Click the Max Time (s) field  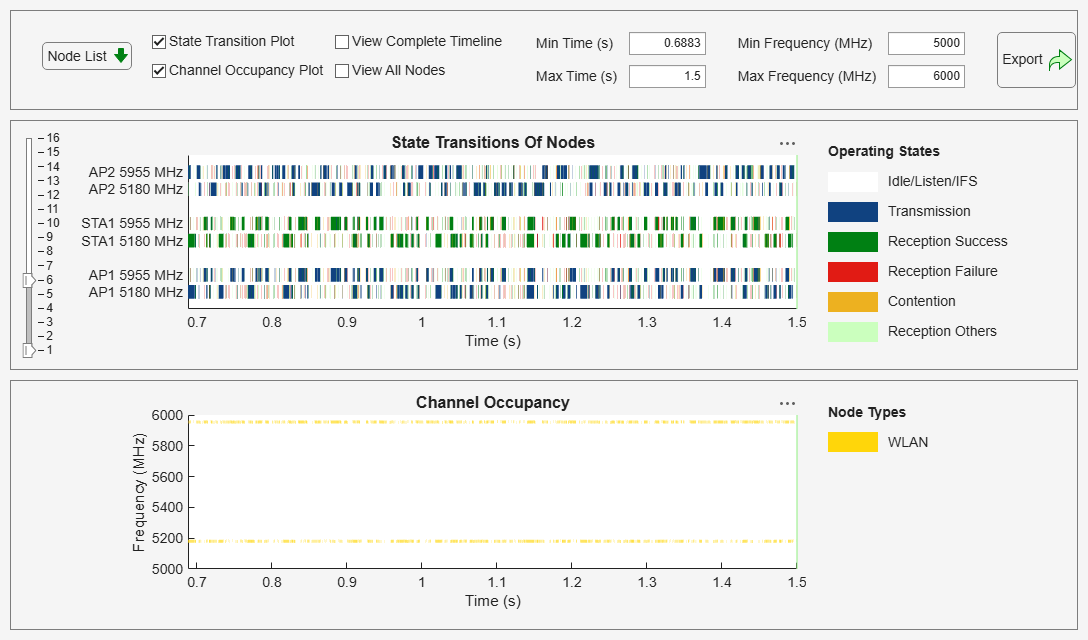668,76
